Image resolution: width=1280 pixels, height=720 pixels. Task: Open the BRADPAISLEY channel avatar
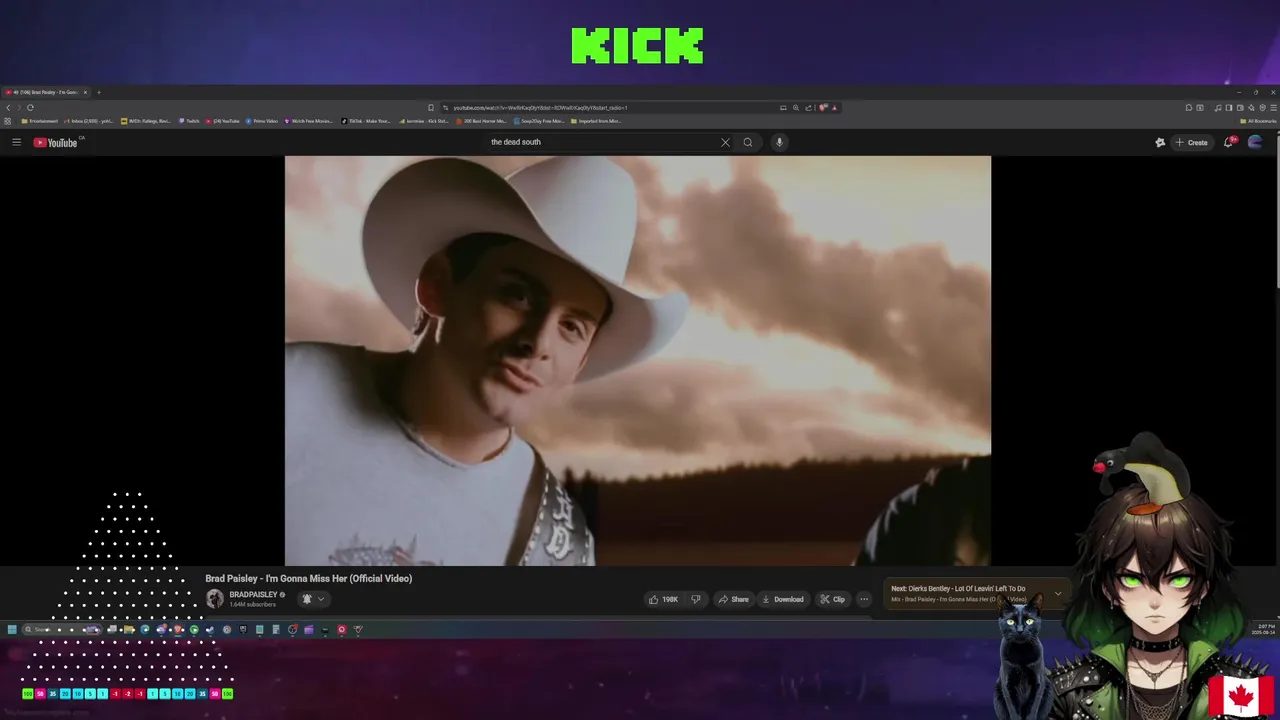click(215, 599)
